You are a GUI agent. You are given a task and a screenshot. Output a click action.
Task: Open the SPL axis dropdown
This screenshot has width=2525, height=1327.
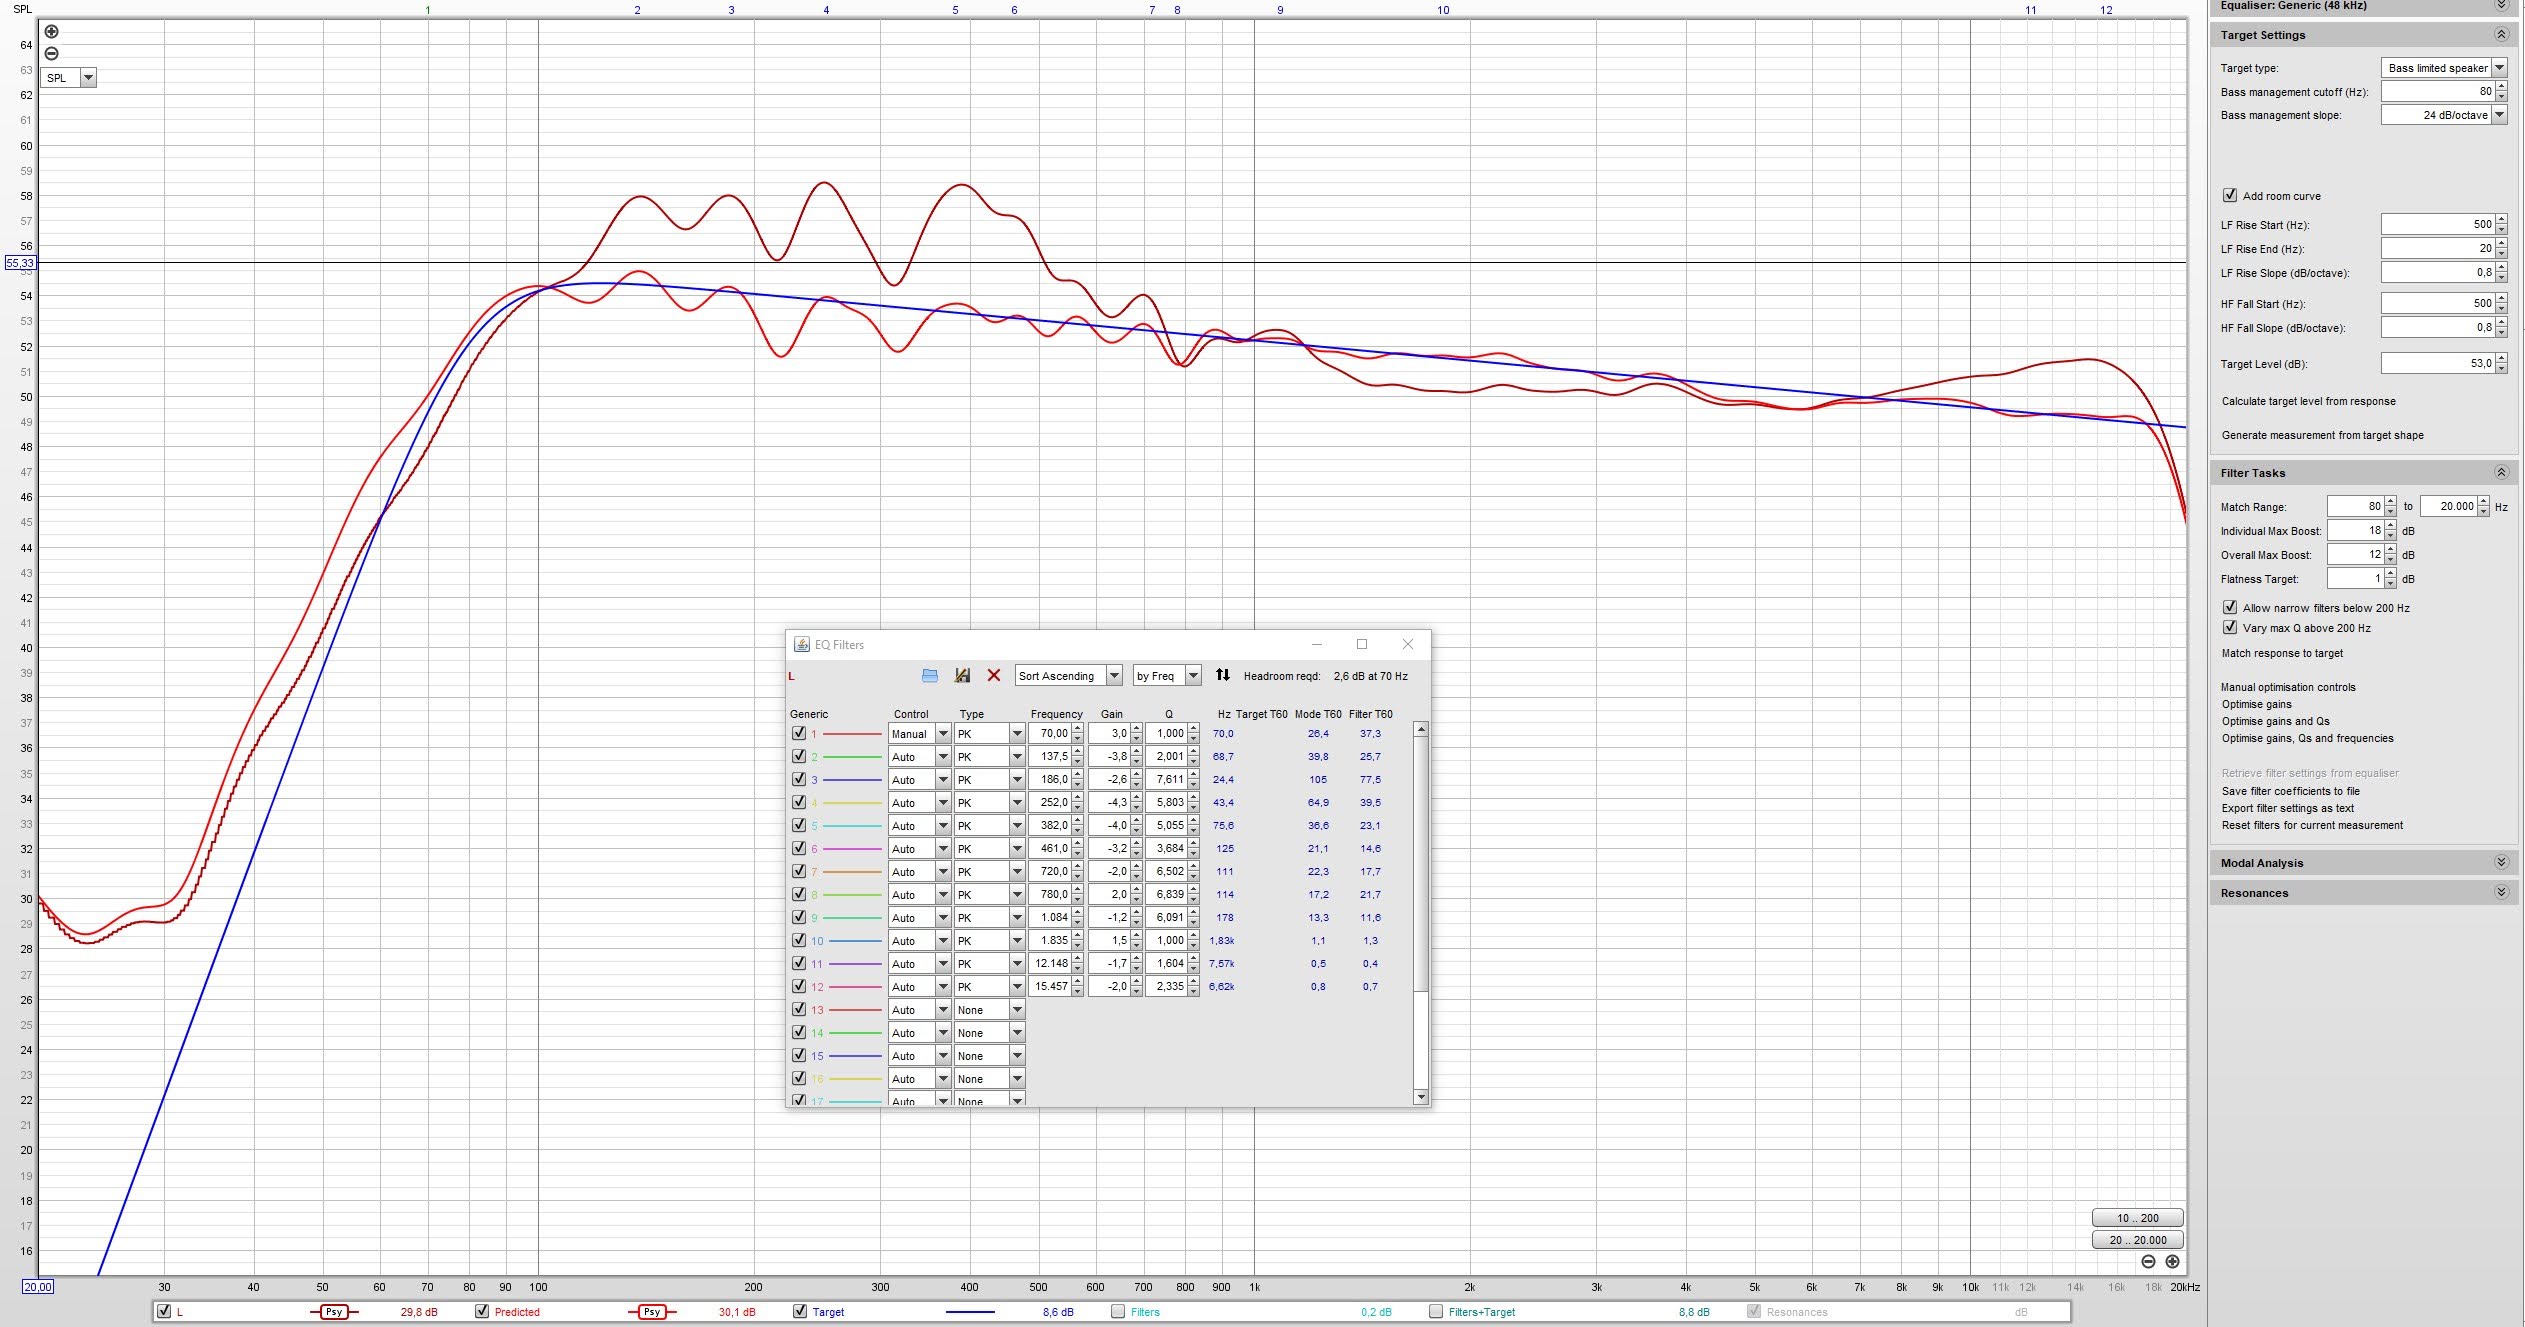[88, 78]
